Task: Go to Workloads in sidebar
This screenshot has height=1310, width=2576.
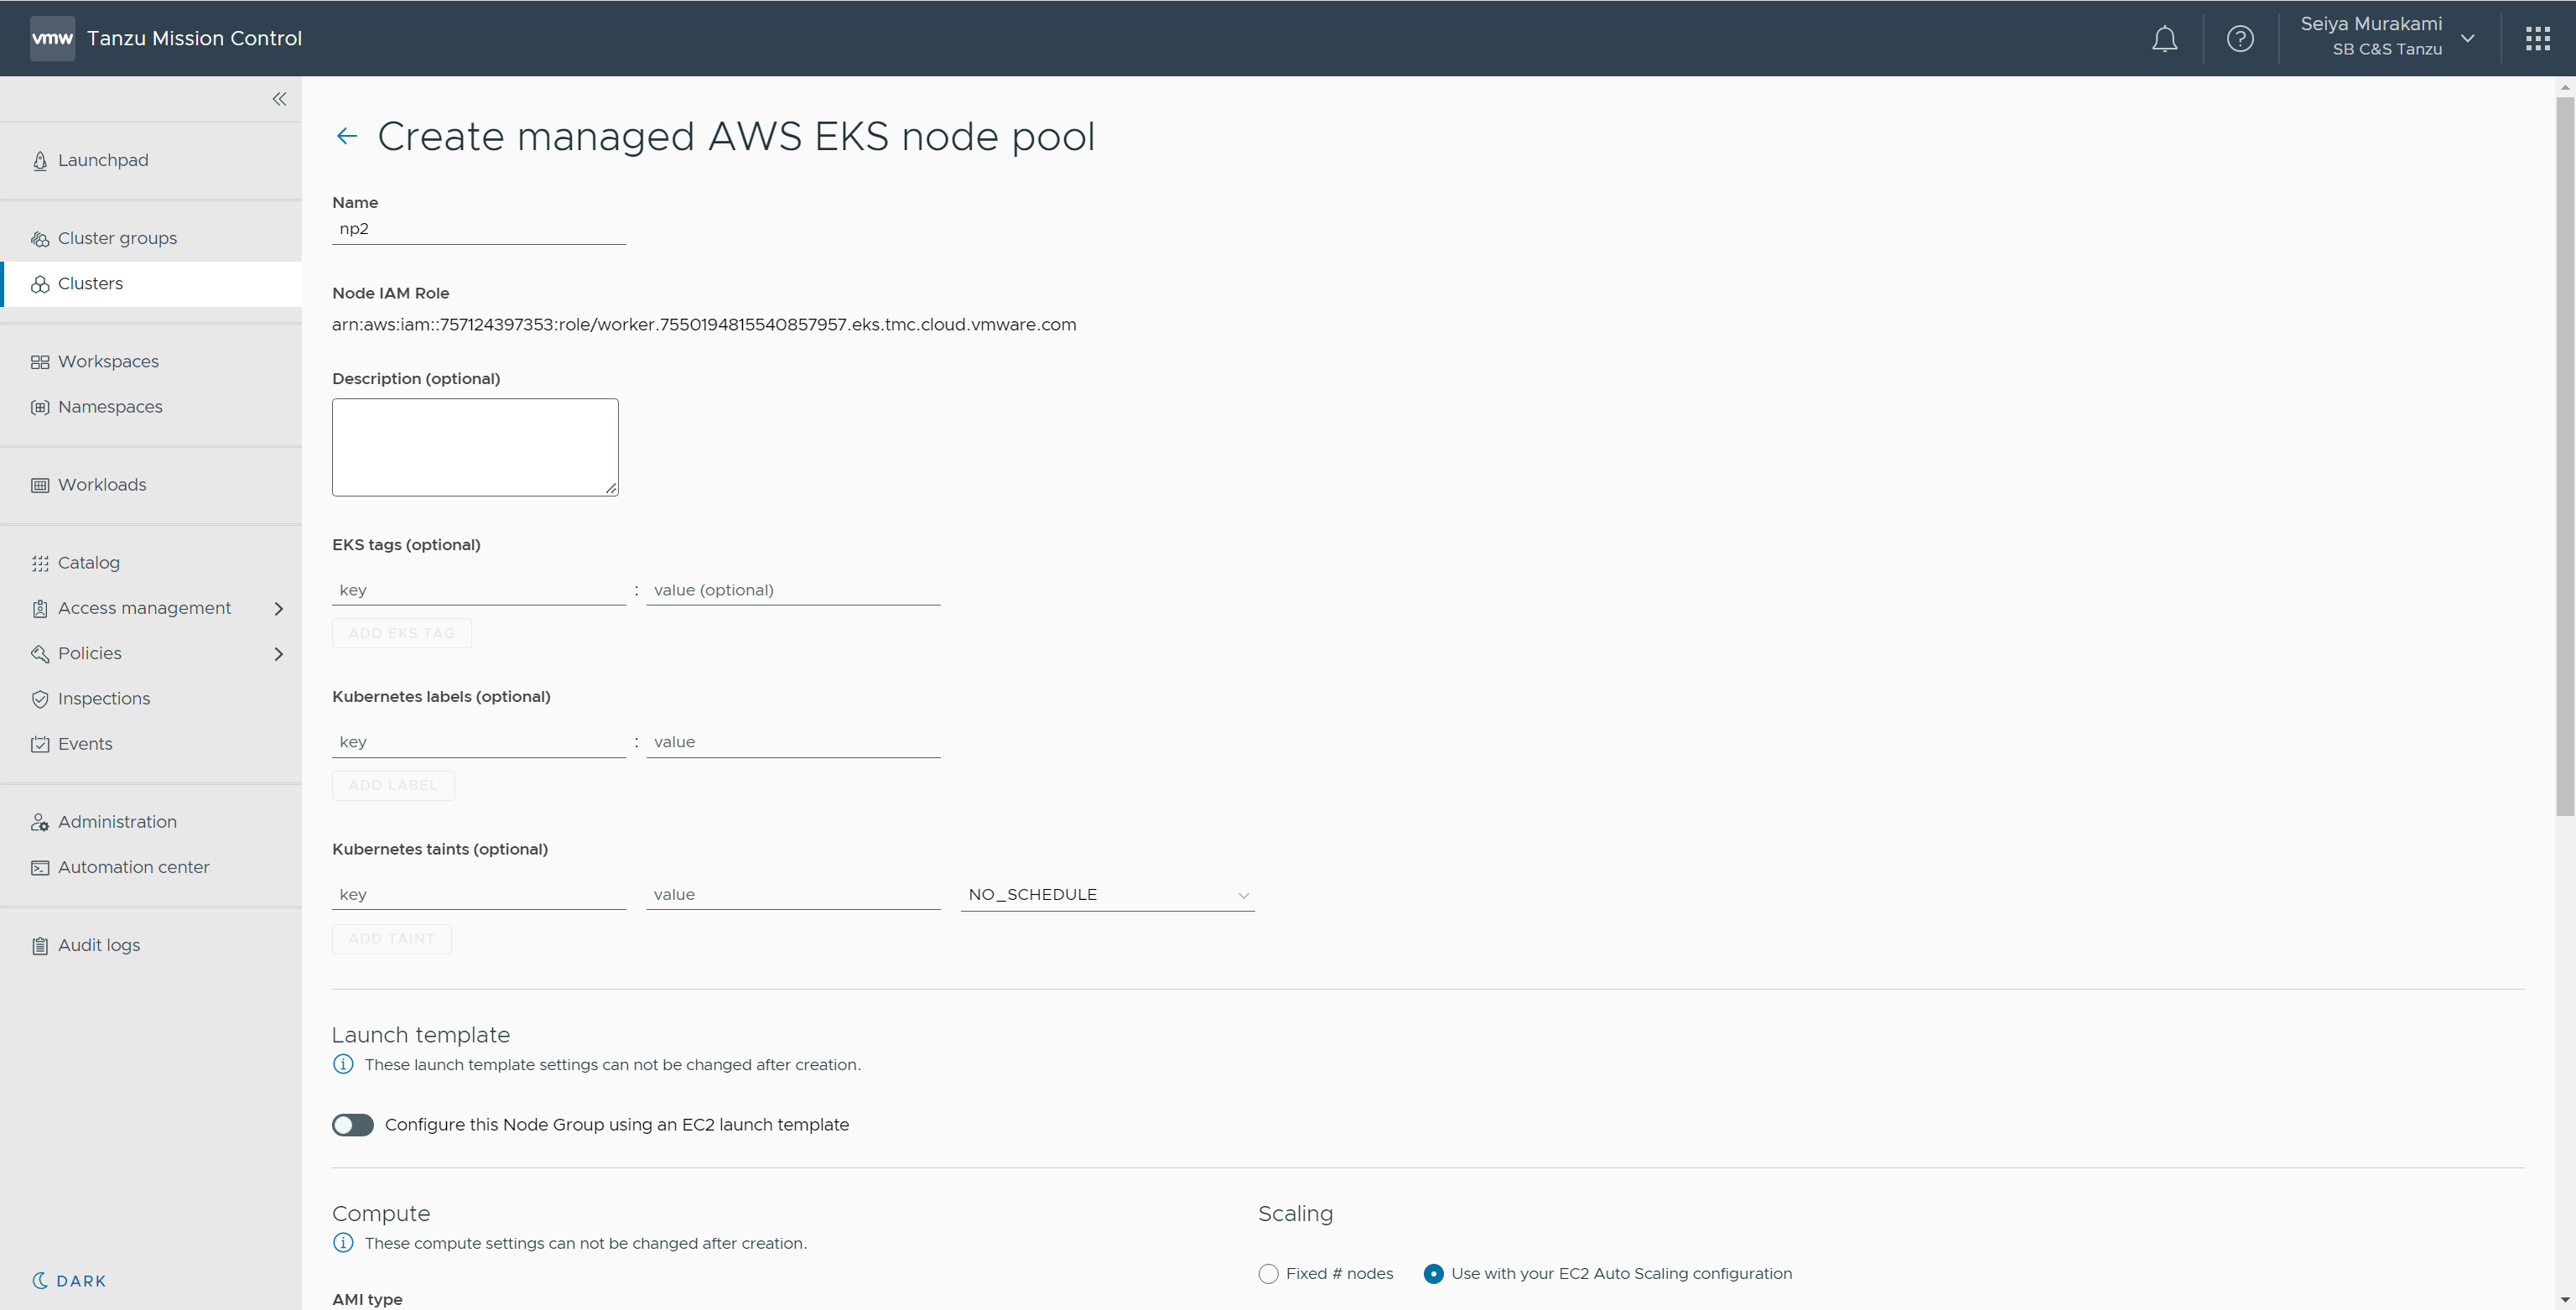Action: point(102,485)
